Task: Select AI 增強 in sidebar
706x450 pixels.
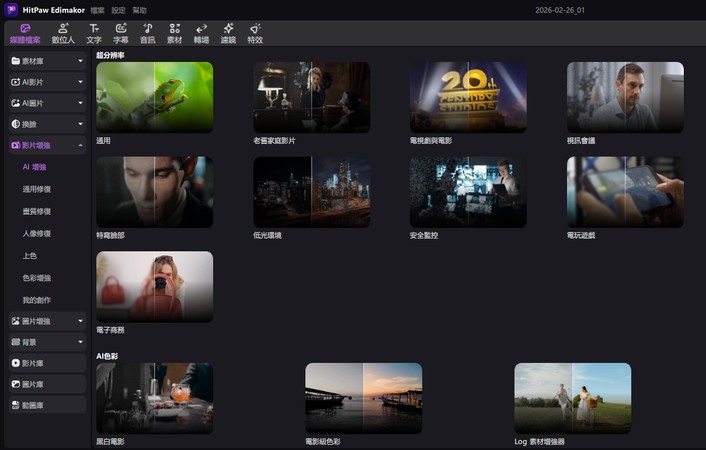Action: (34, 167)
